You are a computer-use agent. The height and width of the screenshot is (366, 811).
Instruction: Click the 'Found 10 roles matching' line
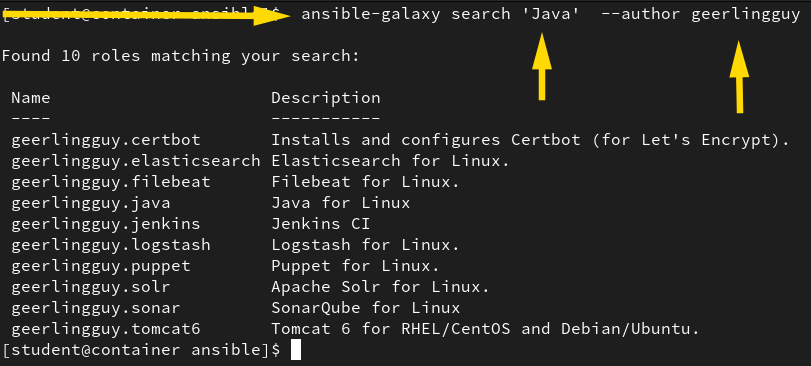coord(180,56)
